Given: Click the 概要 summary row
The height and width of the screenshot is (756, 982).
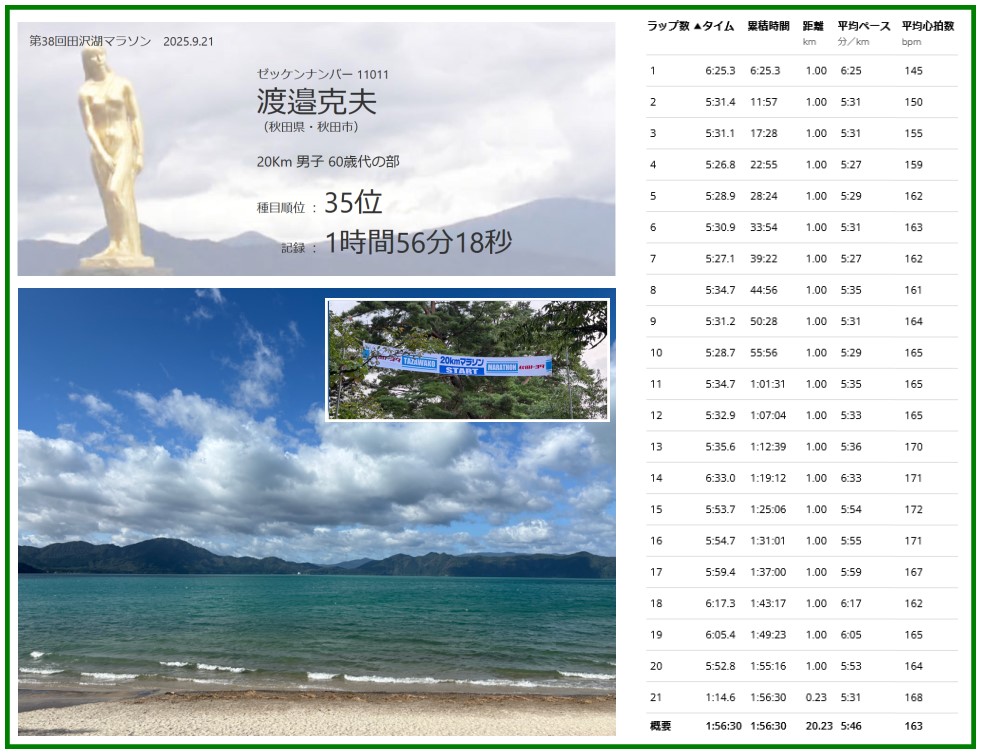Looking at the screenshot, I should pos(800,726).
